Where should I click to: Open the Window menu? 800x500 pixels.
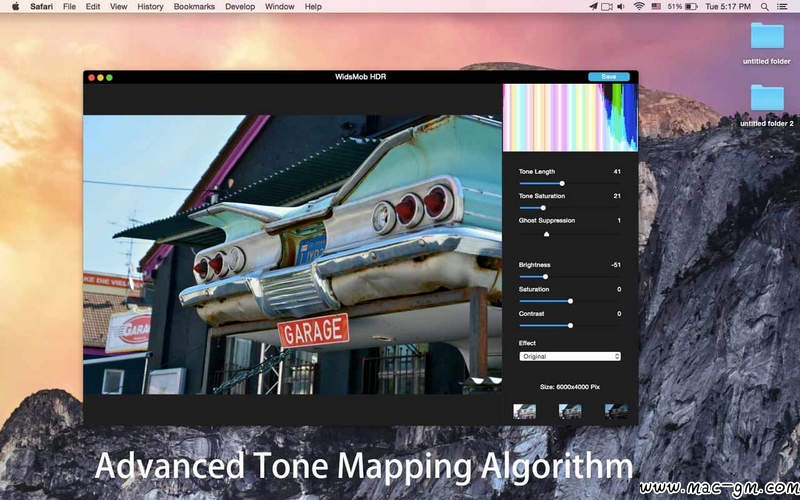pos(280,7)
